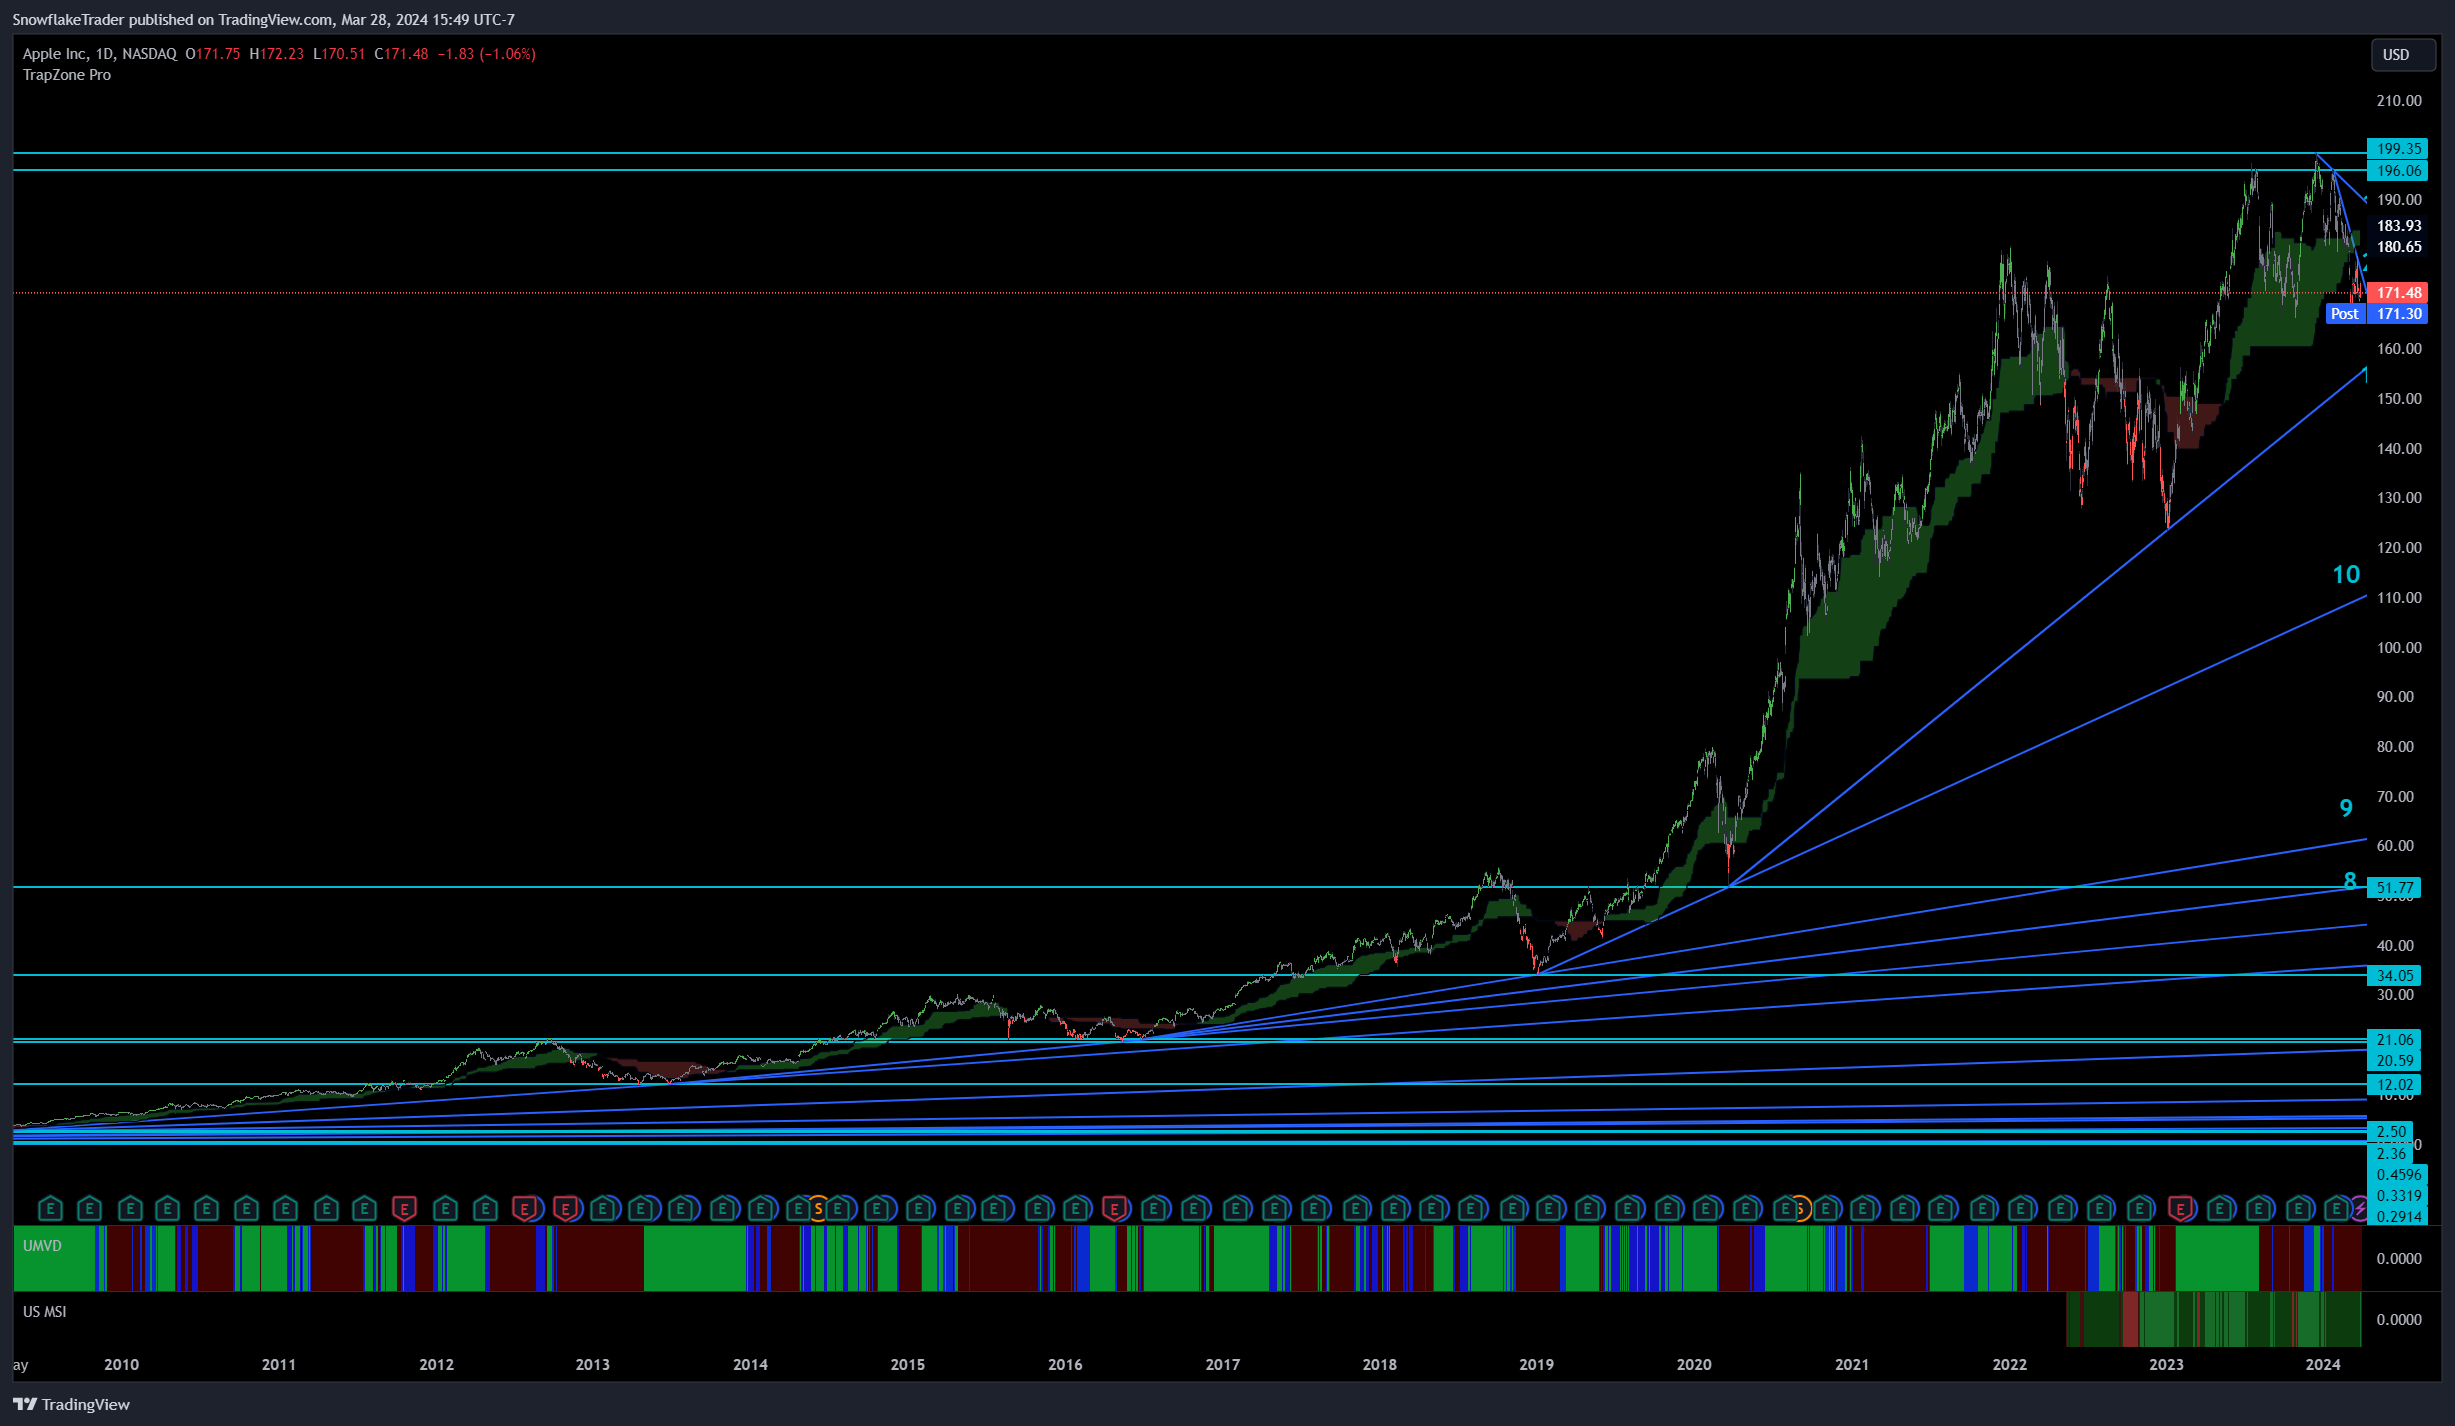The image size is (2455, 1426).
Task: Click the cyan text label 8
Action: pos(2350,881)
